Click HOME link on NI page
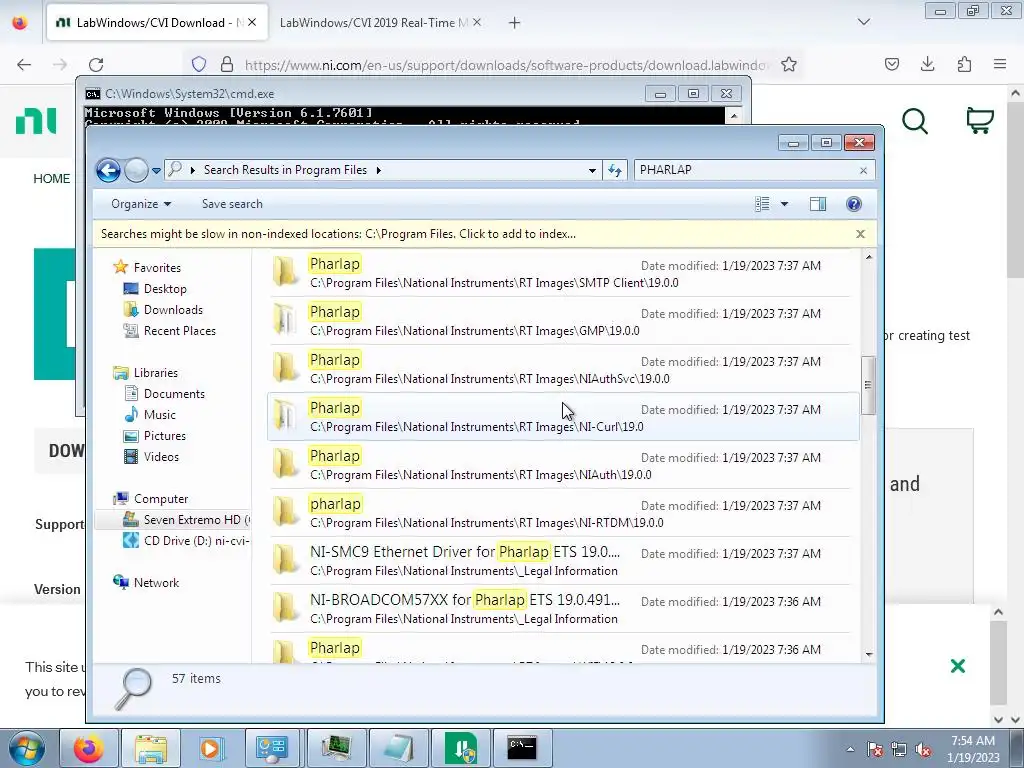Viewport: 1024px width, 768px height. pyautogui.click(x=52, y=178)
